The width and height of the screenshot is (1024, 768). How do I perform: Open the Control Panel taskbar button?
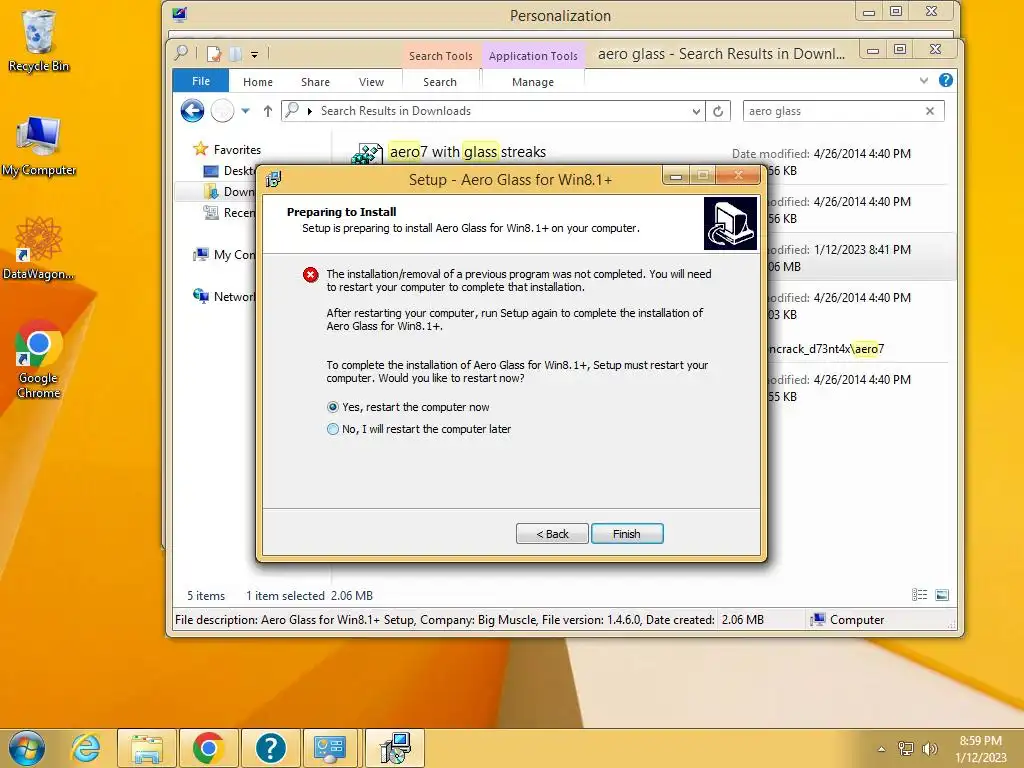coord(330,748)
